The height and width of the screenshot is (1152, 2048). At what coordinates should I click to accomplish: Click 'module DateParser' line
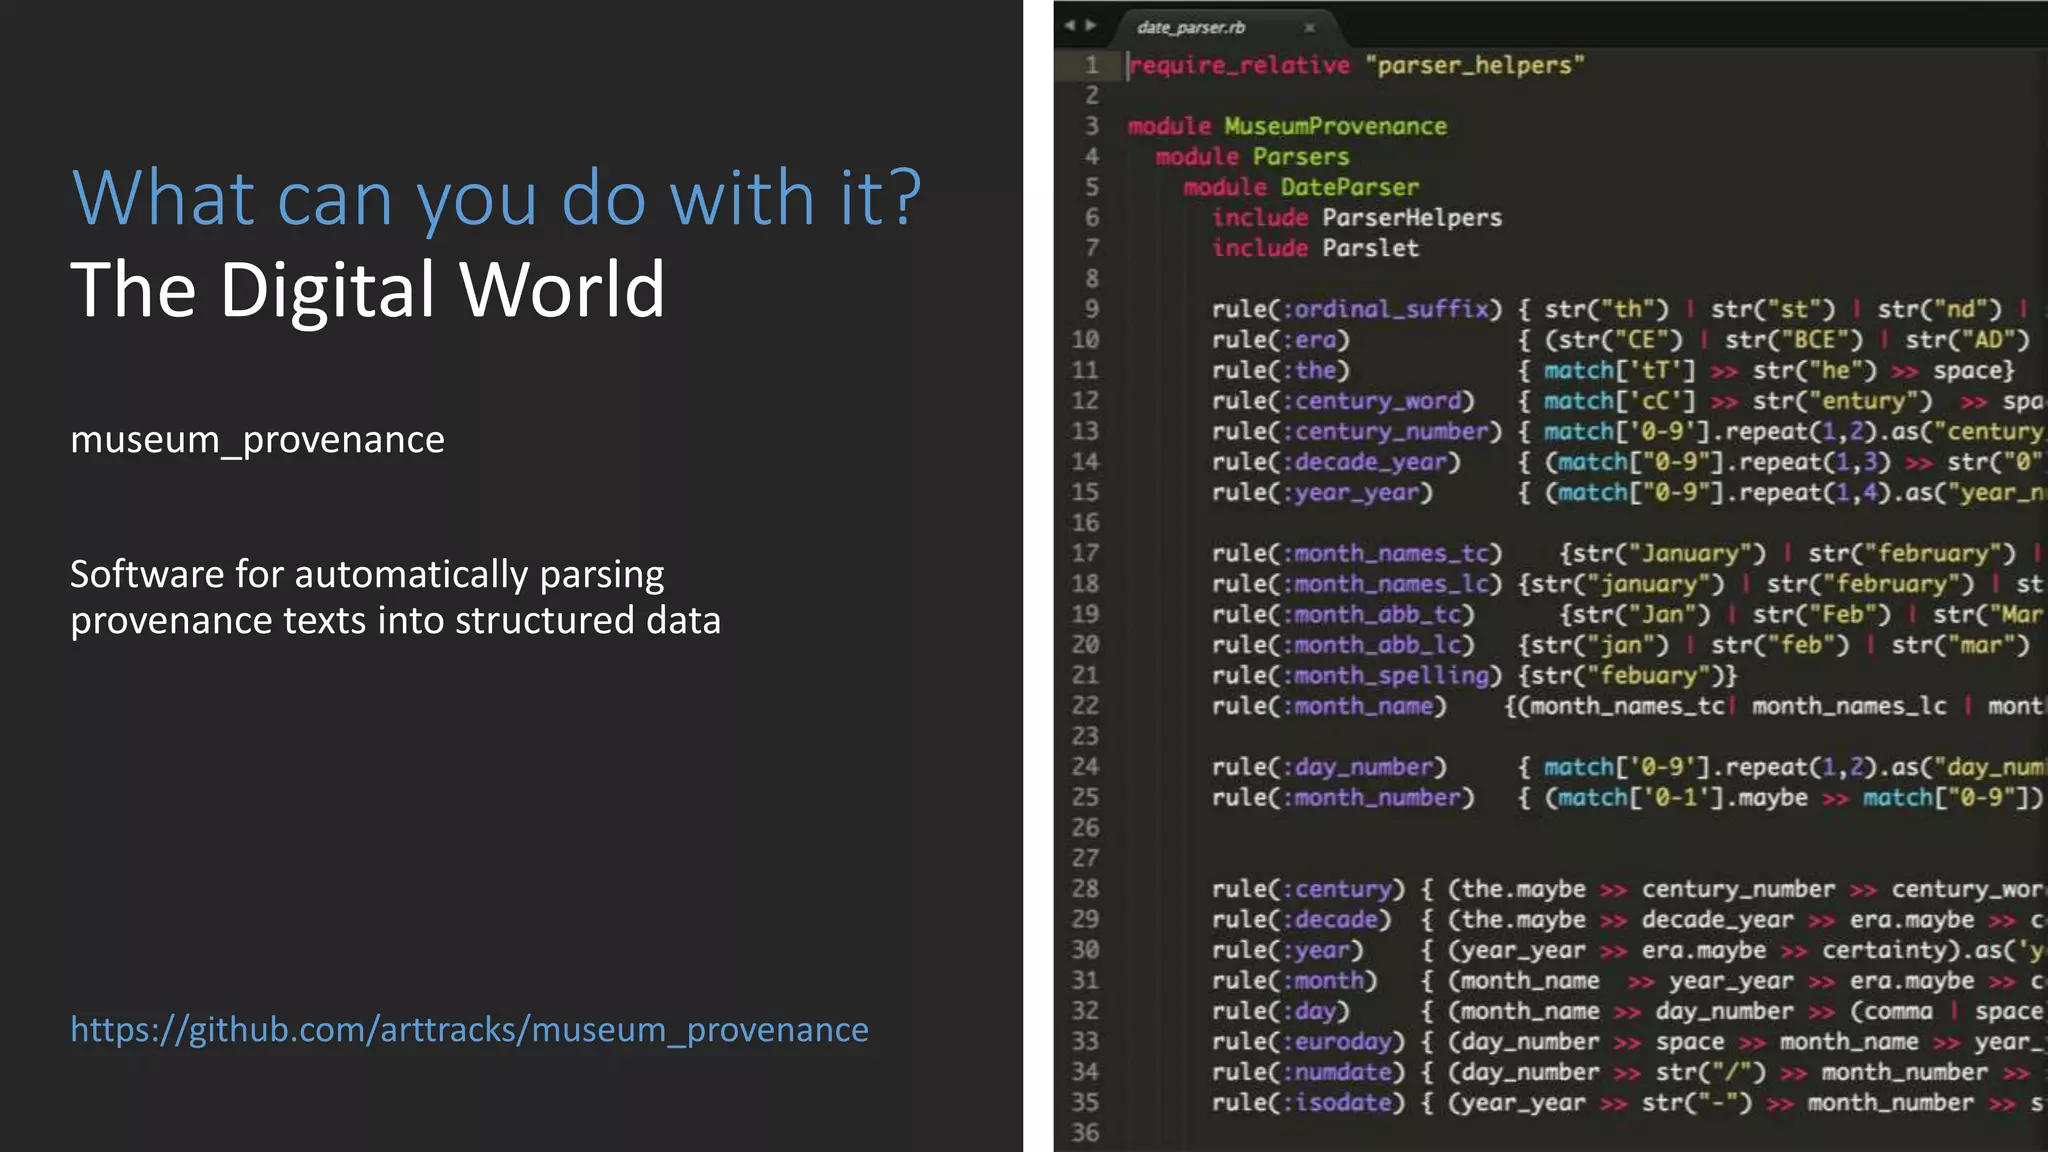(x=1301, y=187)
